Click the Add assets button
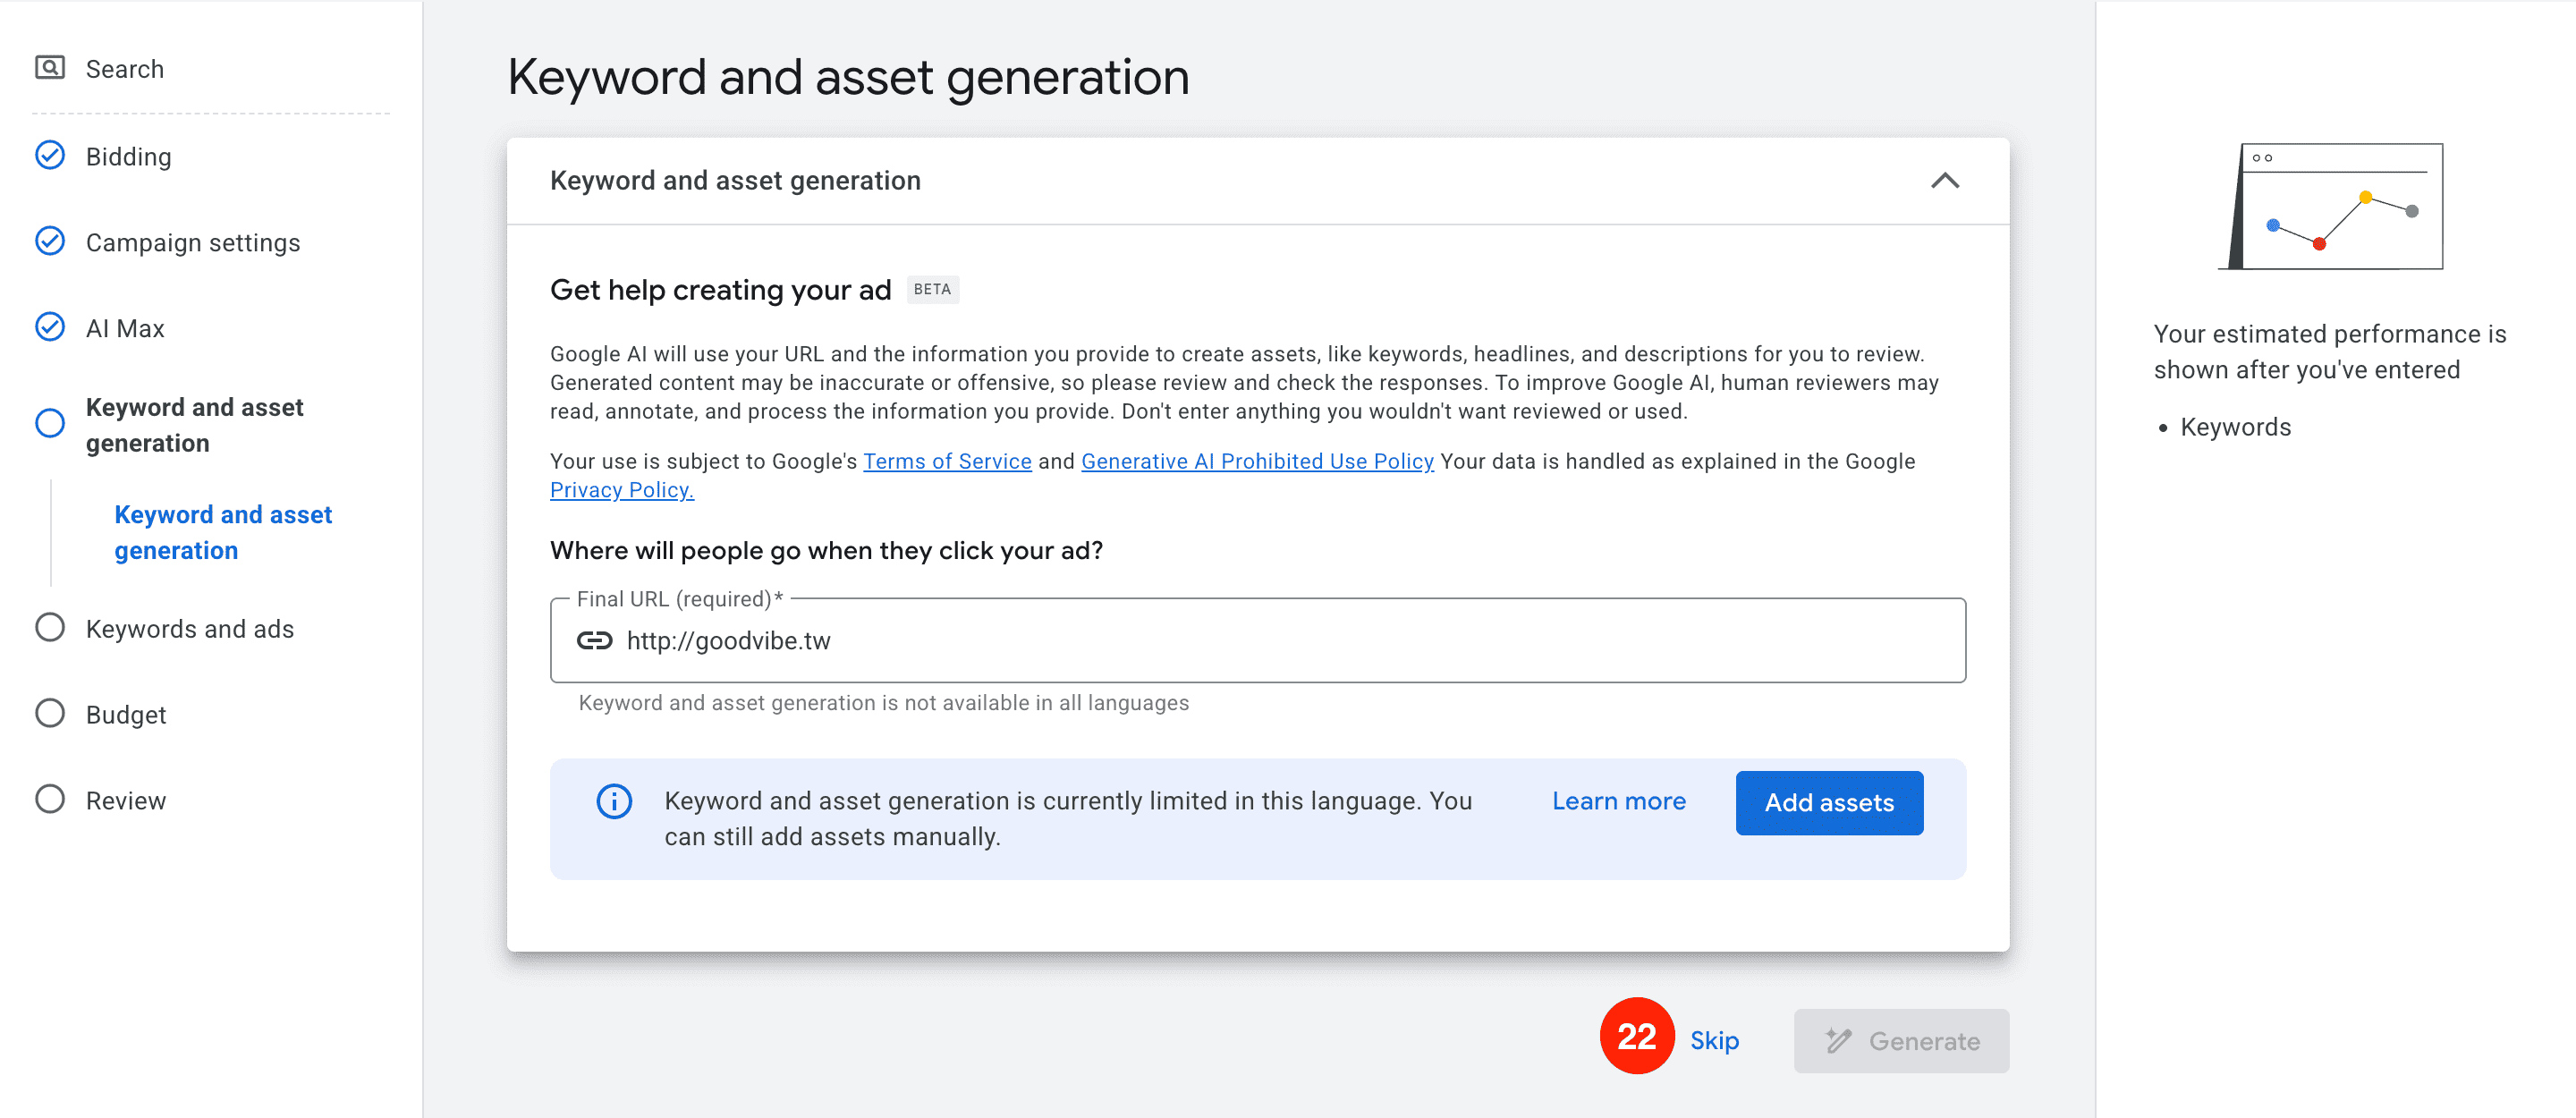This screenshot has width=2576, height=1118. click(1829, 803)
